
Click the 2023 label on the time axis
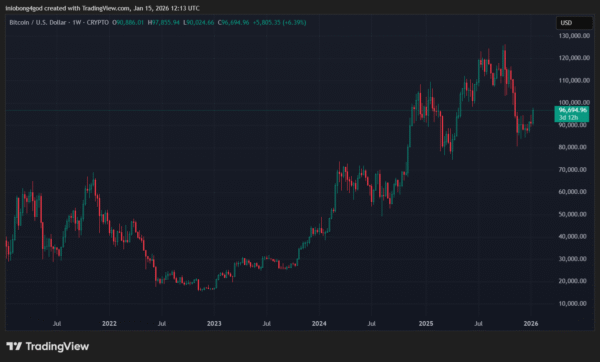[214, 324]
